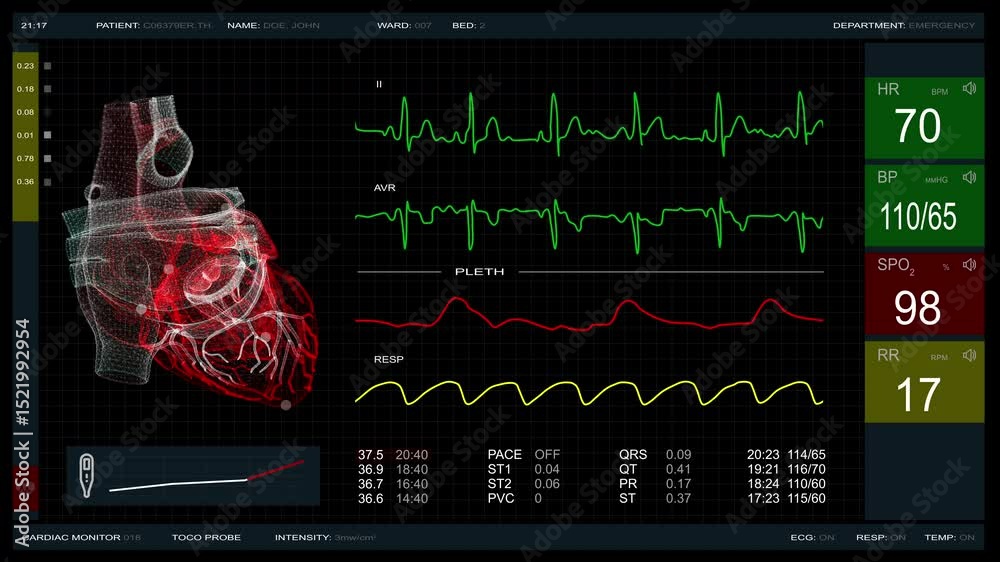Image resolution: width=1000 pixels, height=562 pixels.
Task: Toggle the square next to 0.36
Action: [x=47, y=182]
